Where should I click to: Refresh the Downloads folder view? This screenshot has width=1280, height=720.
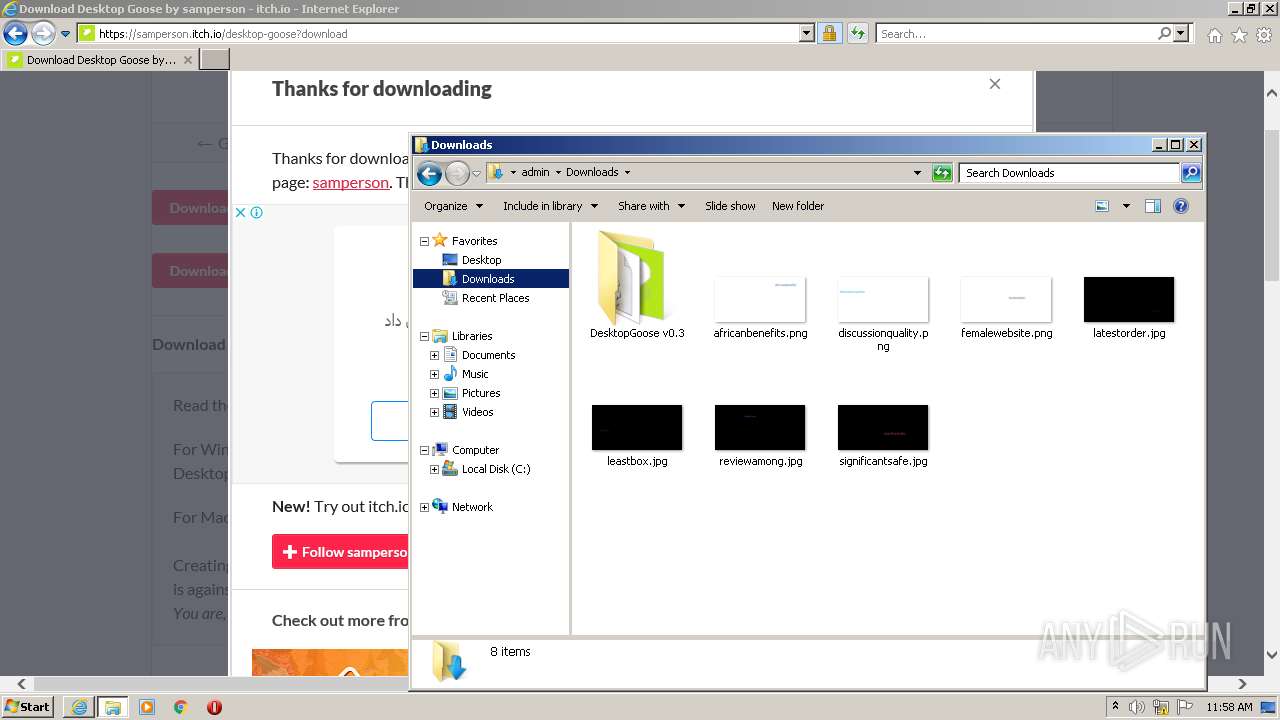click(x=941, y=173)
